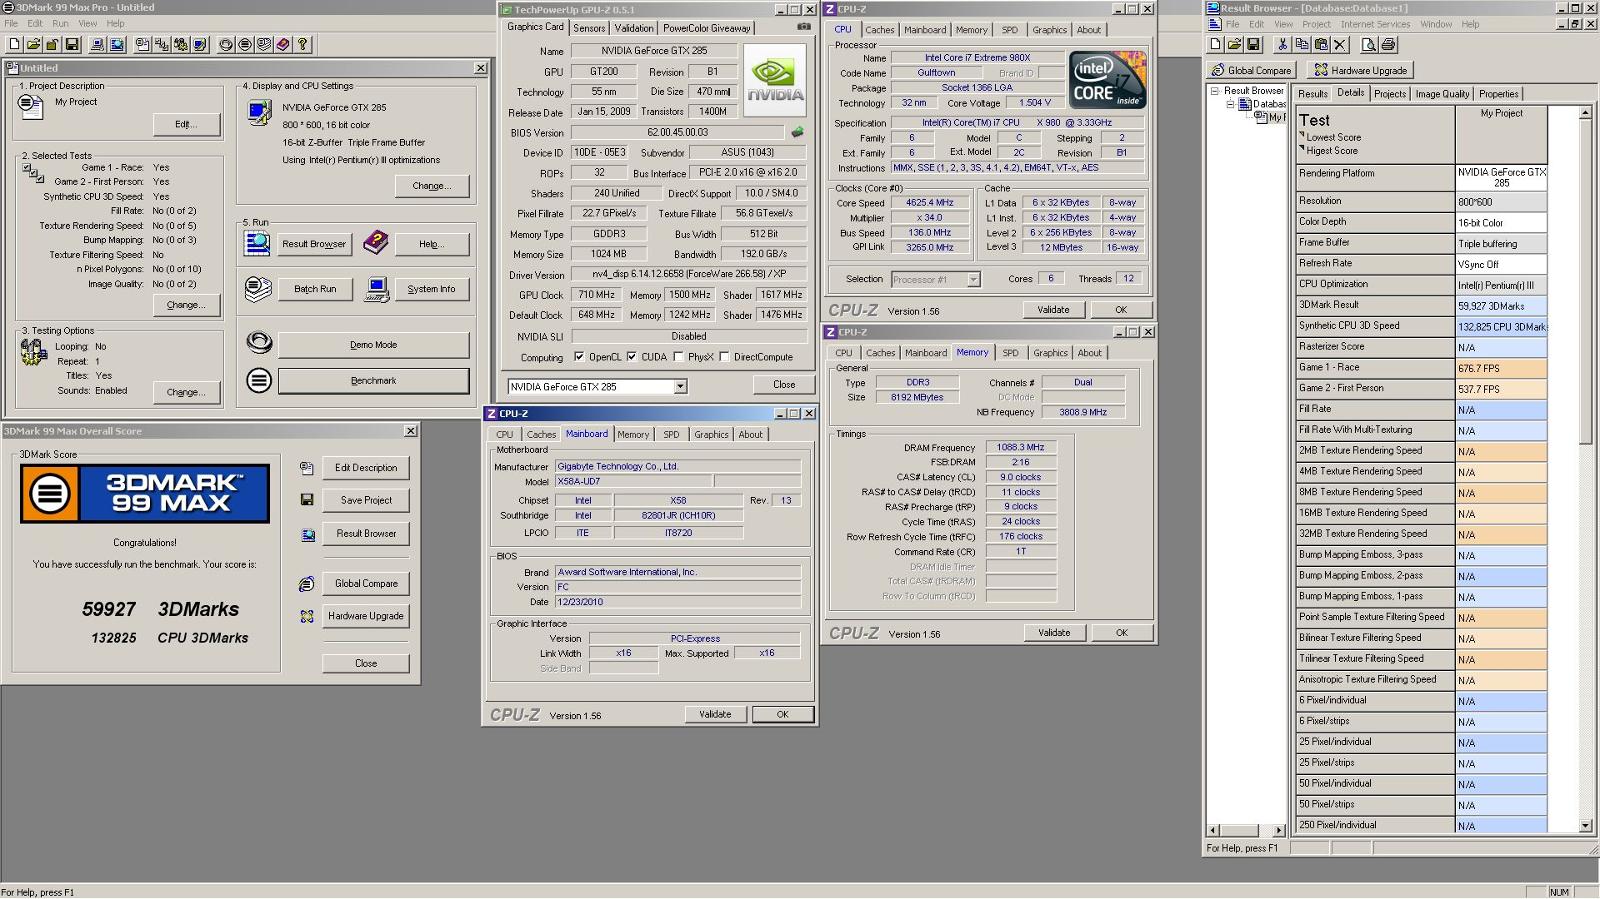1600x899 pixels.
Task: Click Print Preview icon in Result Browser toolbar
Action: 1369,44
